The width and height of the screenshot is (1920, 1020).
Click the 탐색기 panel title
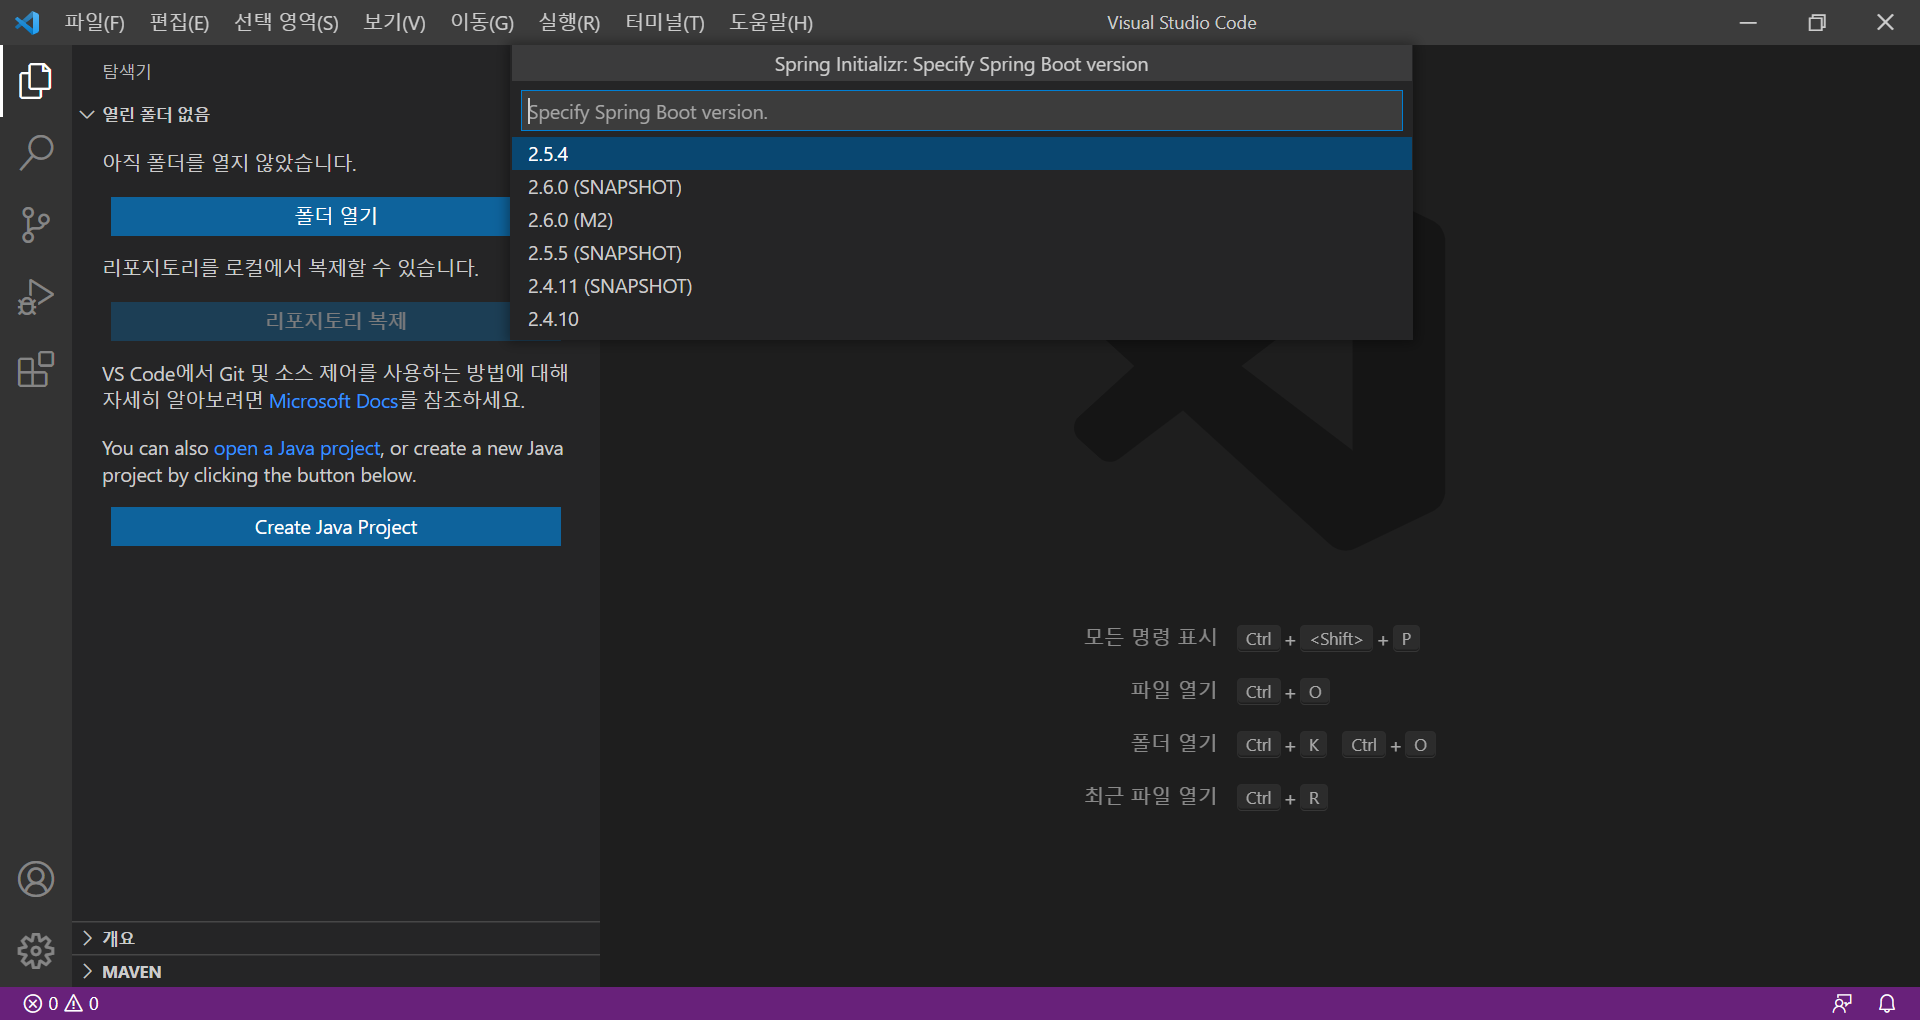[x=127, y=71]
